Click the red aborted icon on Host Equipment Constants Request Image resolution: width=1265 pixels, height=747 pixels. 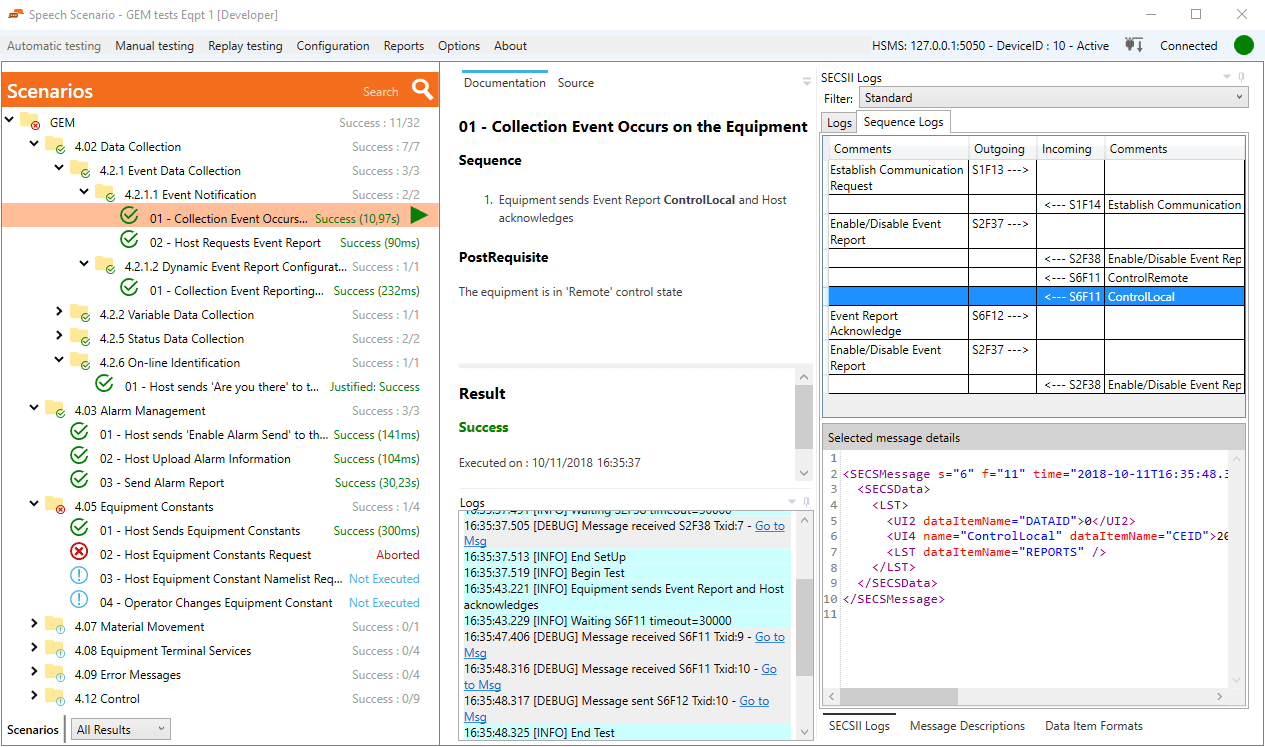tap(80, 554)
